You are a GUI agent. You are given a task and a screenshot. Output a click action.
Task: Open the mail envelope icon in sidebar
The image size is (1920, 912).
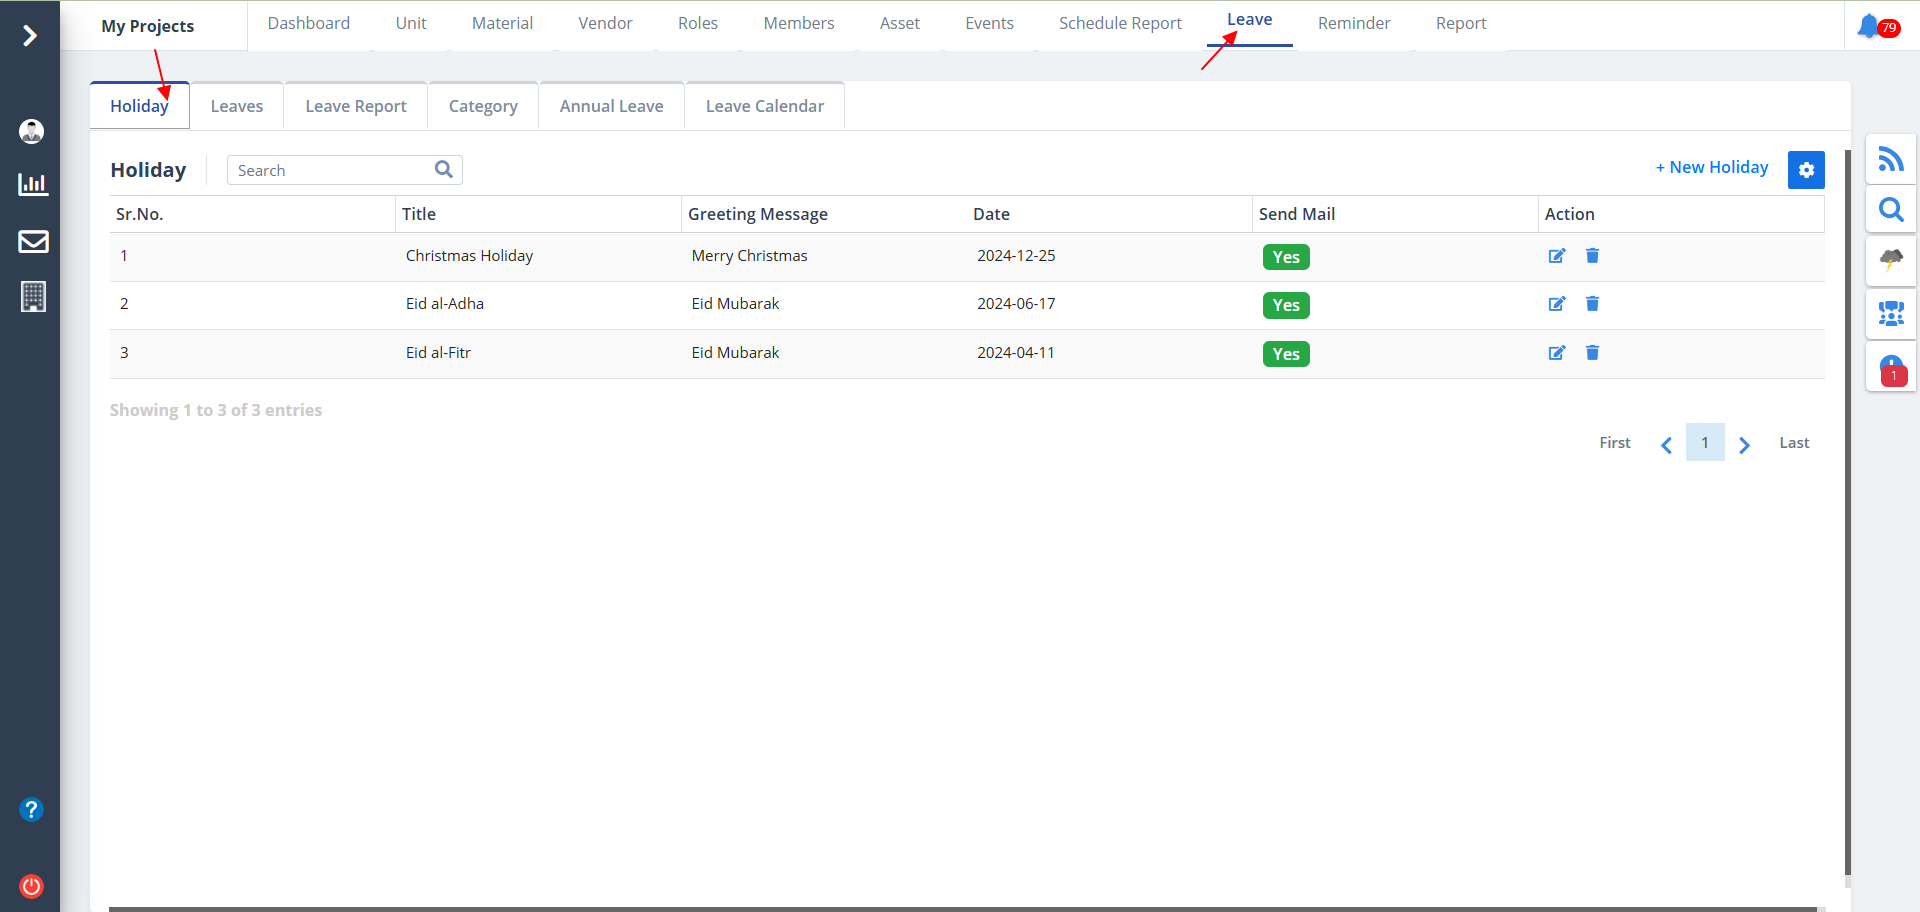[33, 241]
